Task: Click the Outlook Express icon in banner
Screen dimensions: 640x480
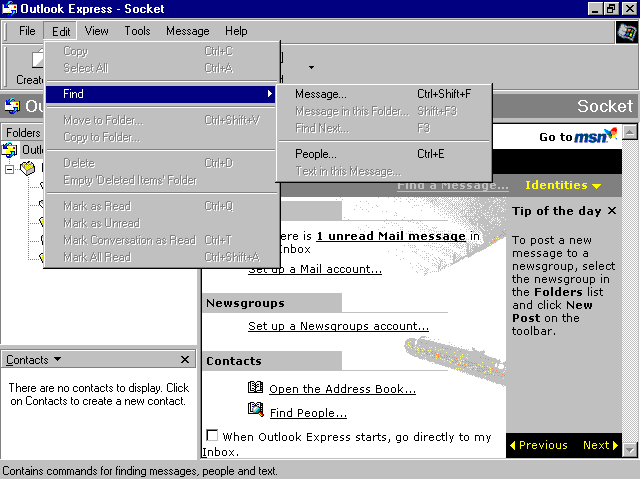Action: coord(12,106)
